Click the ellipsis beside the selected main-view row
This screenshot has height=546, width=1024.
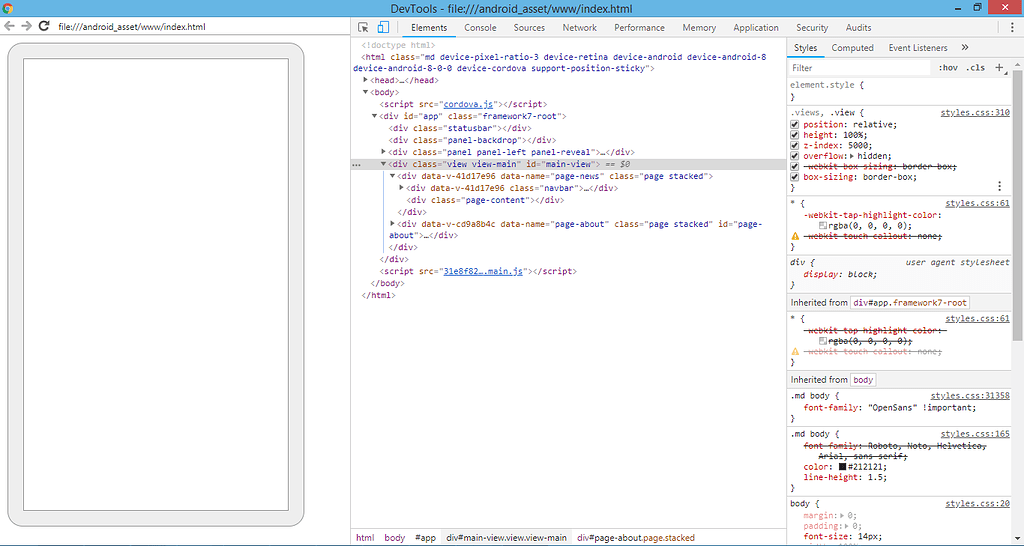(x=356, y=165)
